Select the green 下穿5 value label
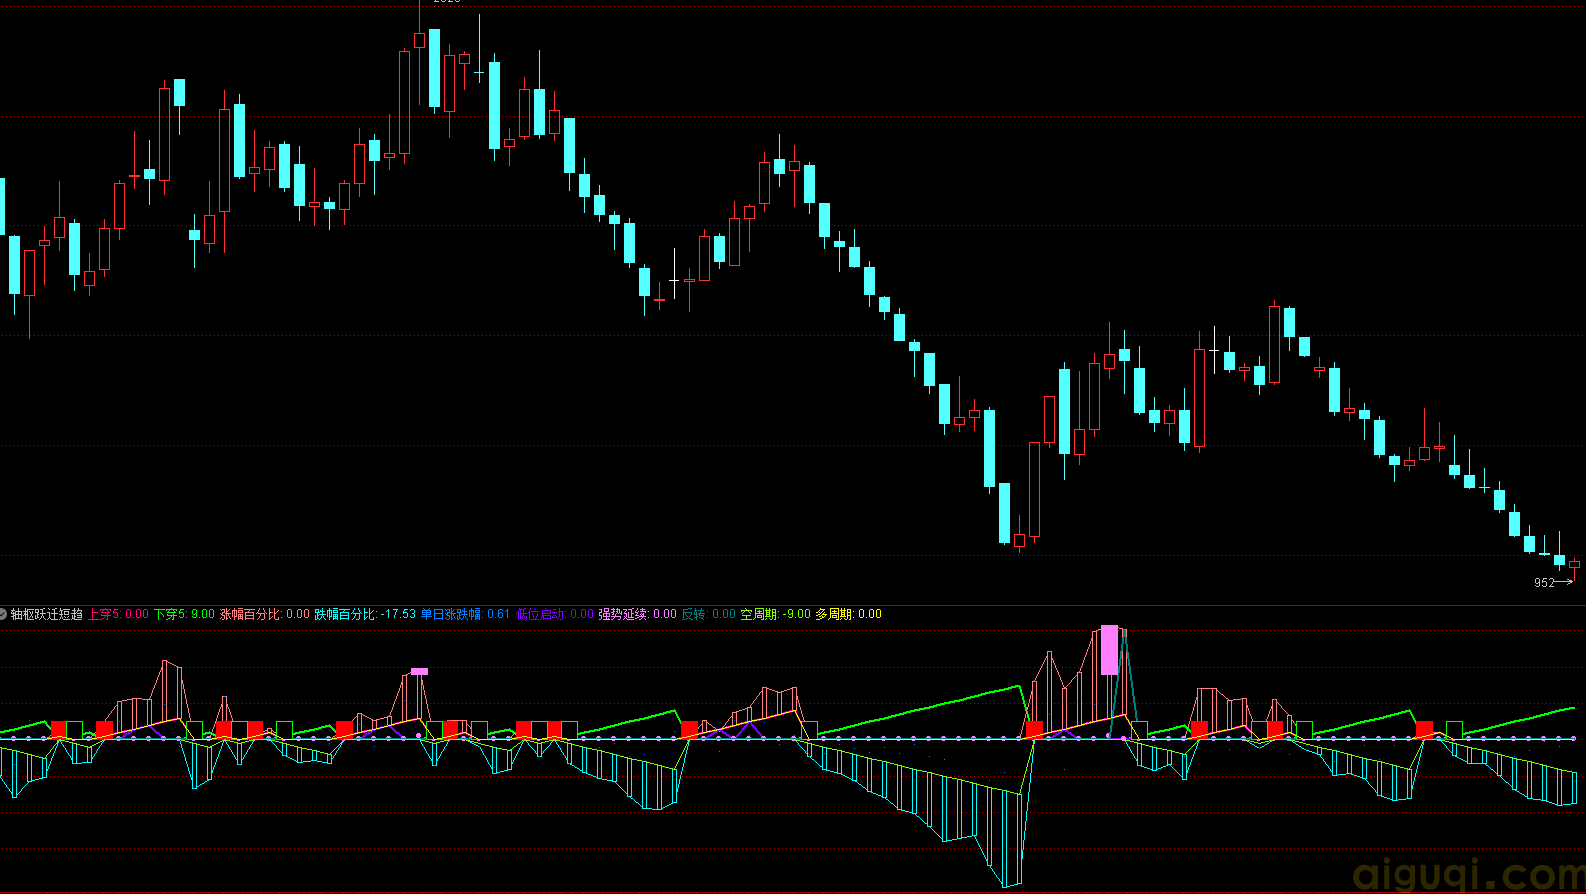1586x894 pixels. pos(184,614)
